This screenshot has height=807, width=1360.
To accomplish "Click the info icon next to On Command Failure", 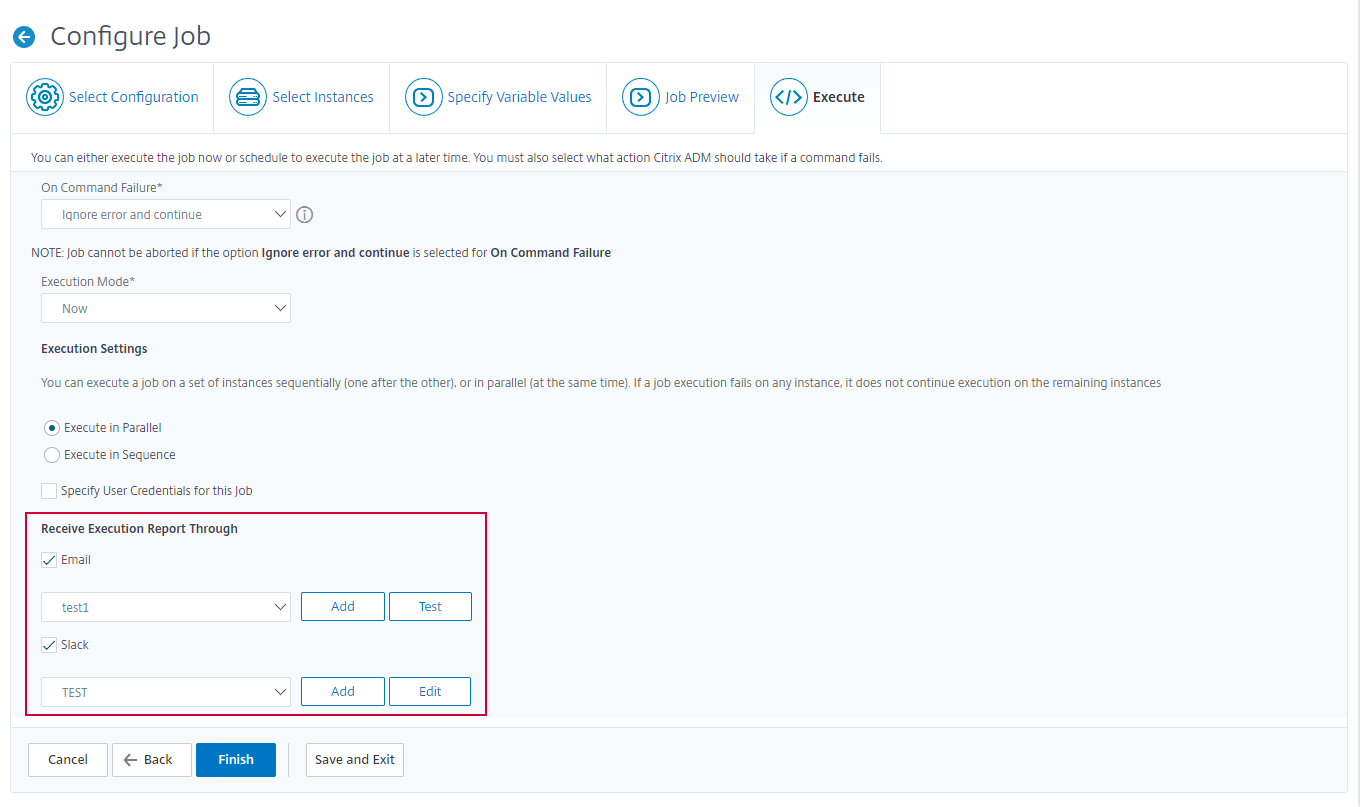I will (x=306, y=215).
